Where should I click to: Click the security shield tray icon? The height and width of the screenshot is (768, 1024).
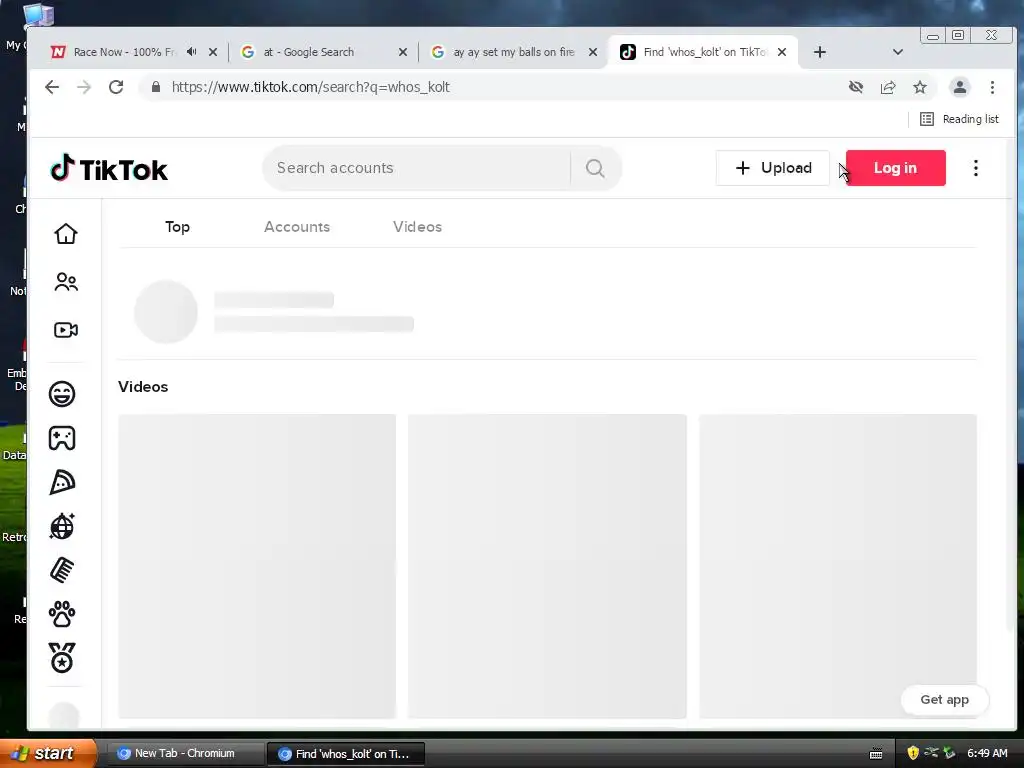click(913, 754)
